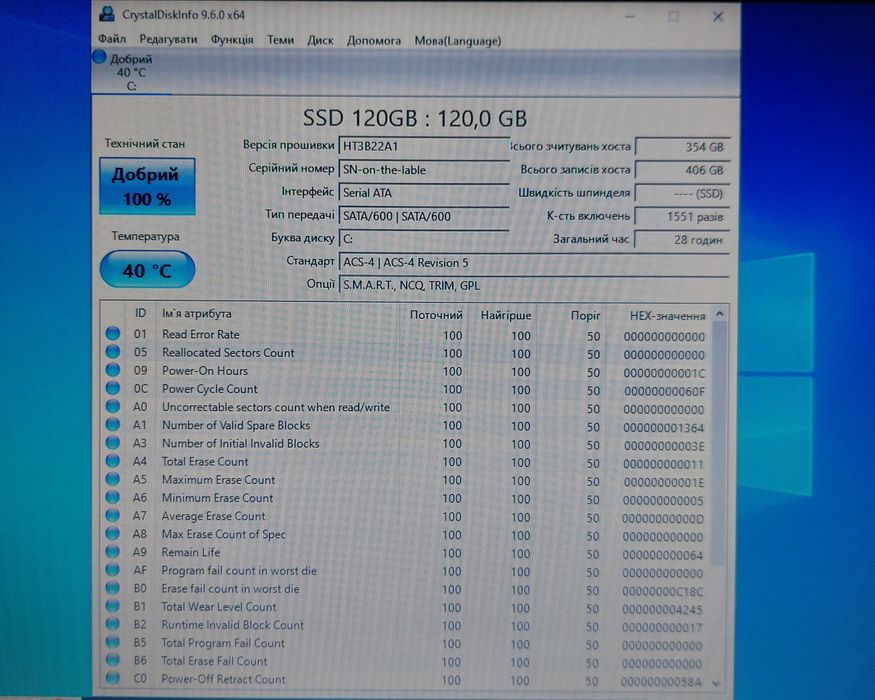Screen dimensions: 875x700
Task: Click the CrystalDiskInfo app icon in title bar
Action: pyautogui.click(x=107, y=15)
